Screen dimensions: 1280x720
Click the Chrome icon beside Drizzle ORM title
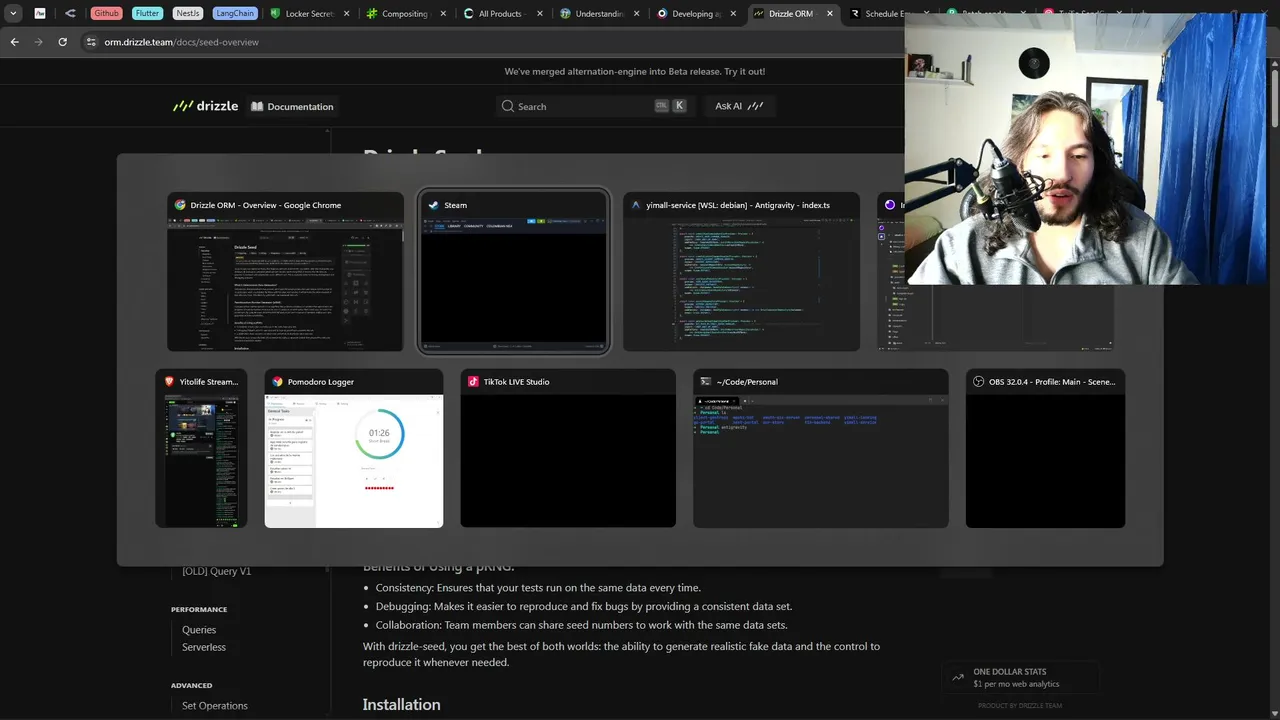(180, 205)
